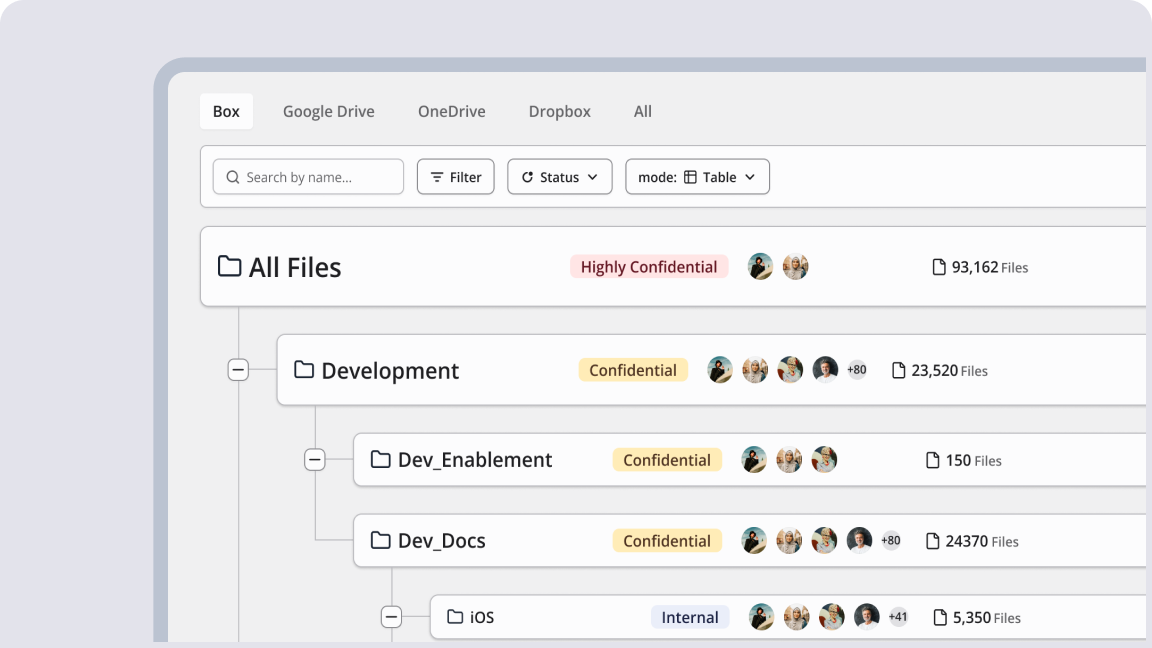The width and height of the screenshot is (1152, 648).
Task: Select the Development folder name
Action: [x=390, y=370]
